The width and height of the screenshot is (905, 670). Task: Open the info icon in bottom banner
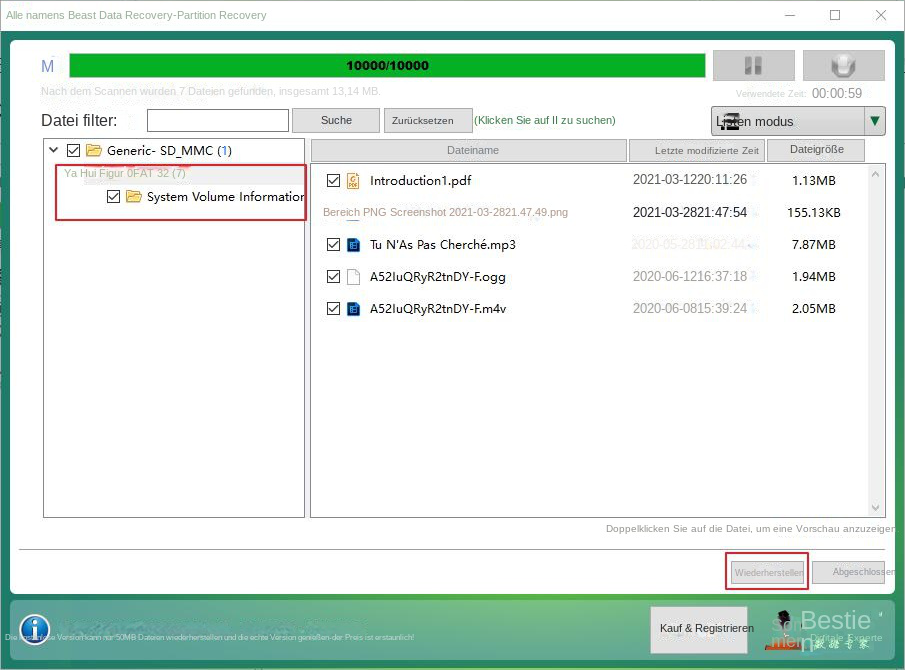click(35, 629)
